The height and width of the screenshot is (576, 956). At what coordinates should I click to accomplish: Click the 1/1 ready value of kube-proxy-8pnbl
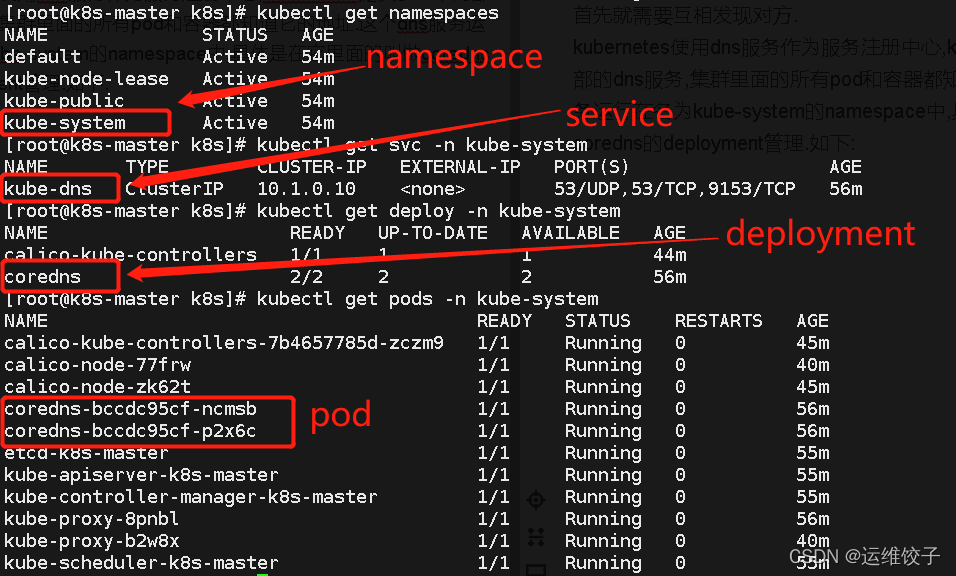click(493, 519)
